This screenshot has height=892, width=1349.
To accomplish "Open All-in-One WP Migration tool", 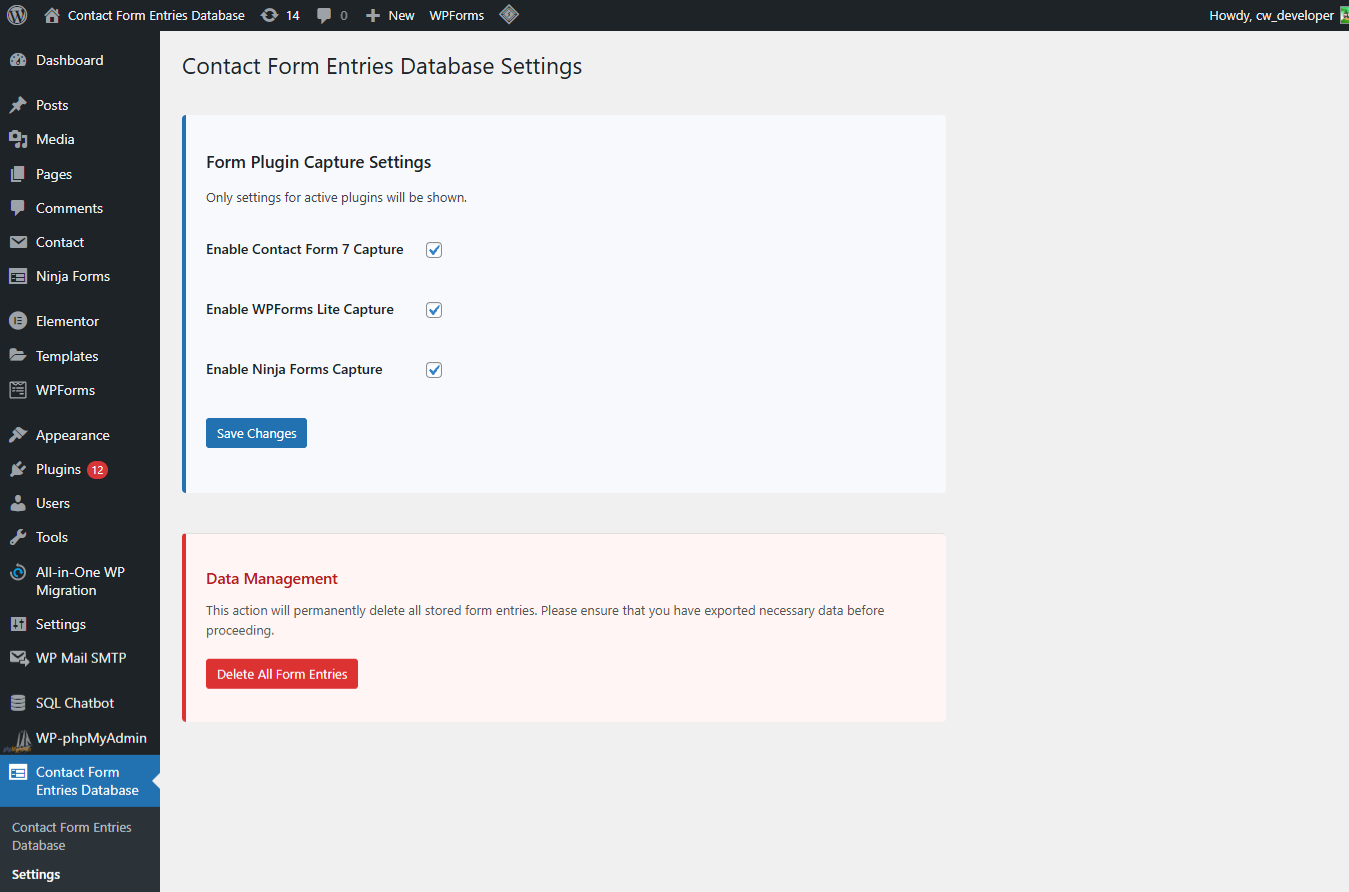I will coord(18,572).
